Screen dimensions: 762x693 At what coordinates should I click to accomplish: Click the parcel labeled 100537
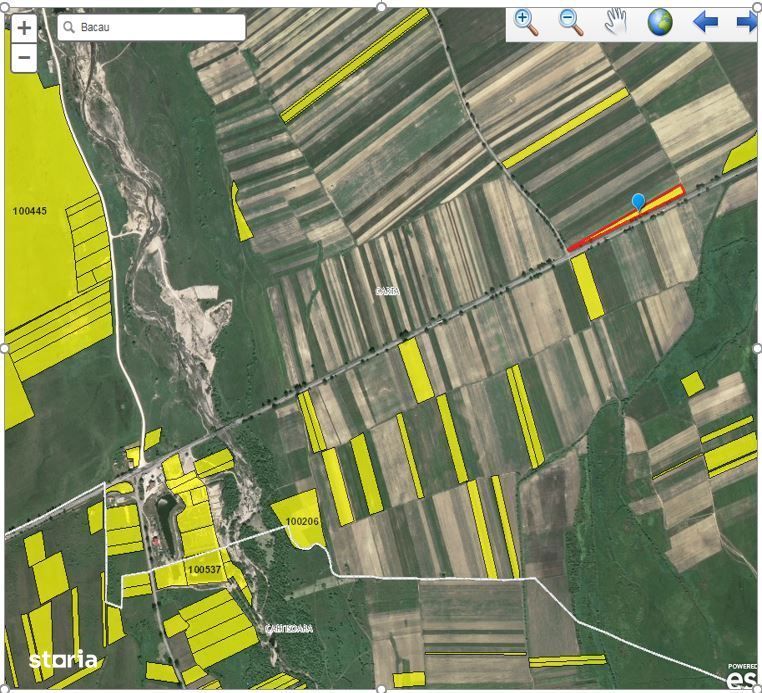click(x=204, y=569)
